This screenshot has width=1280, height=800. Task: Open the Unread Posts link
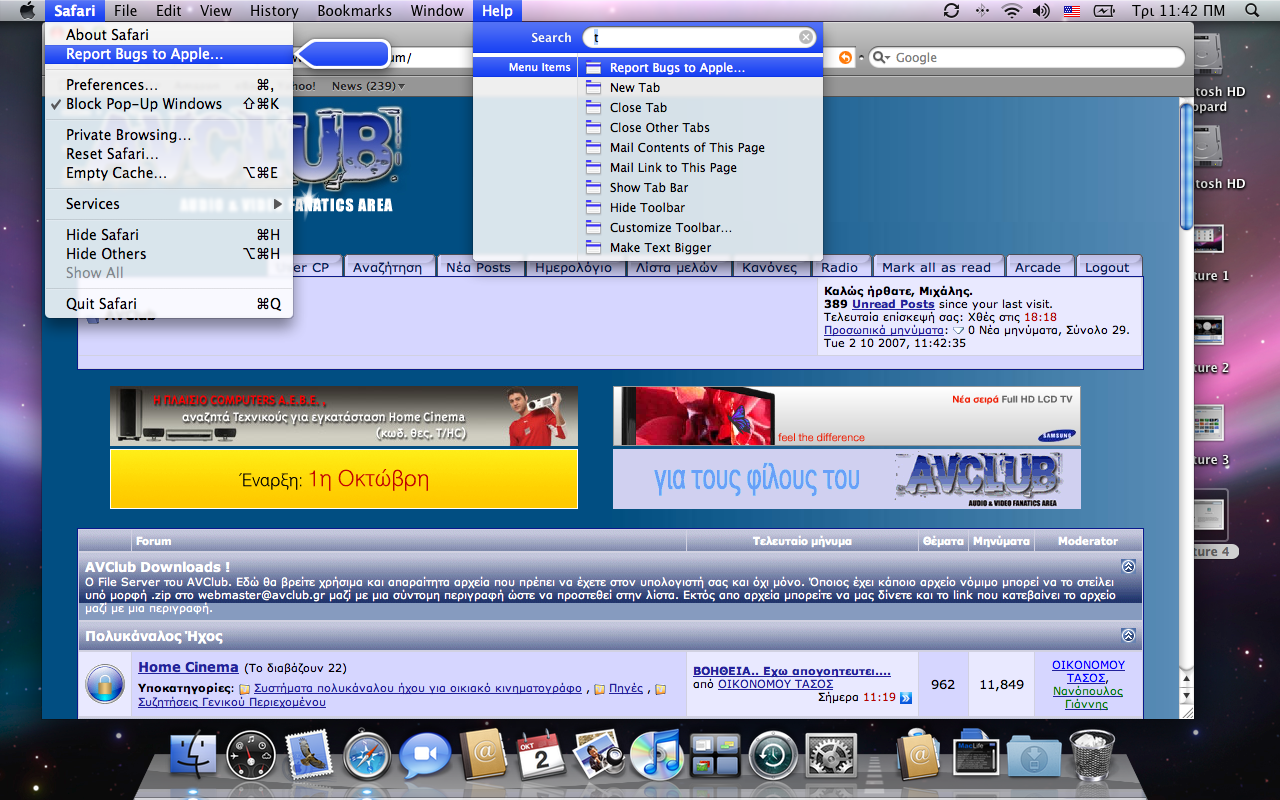(x=893, y=304)
